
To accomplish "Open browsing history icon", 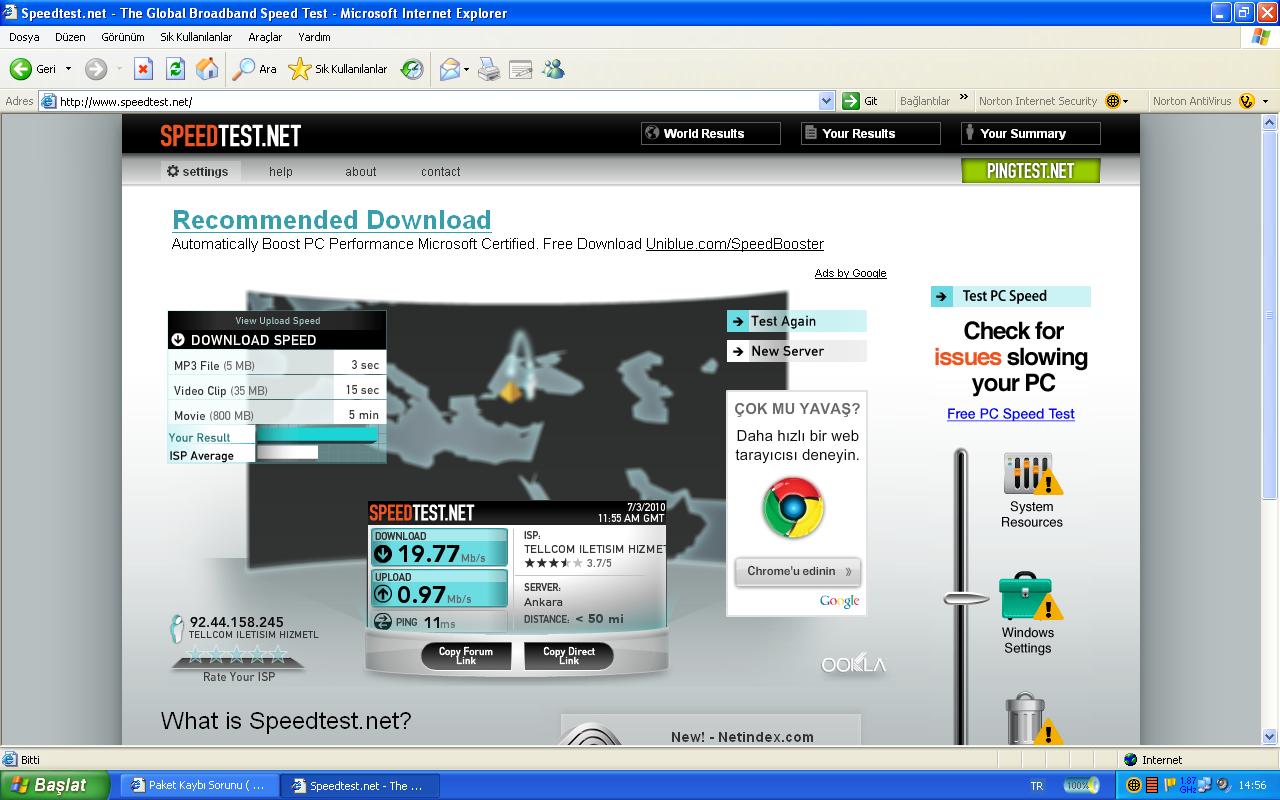I will tap(412, 69).
